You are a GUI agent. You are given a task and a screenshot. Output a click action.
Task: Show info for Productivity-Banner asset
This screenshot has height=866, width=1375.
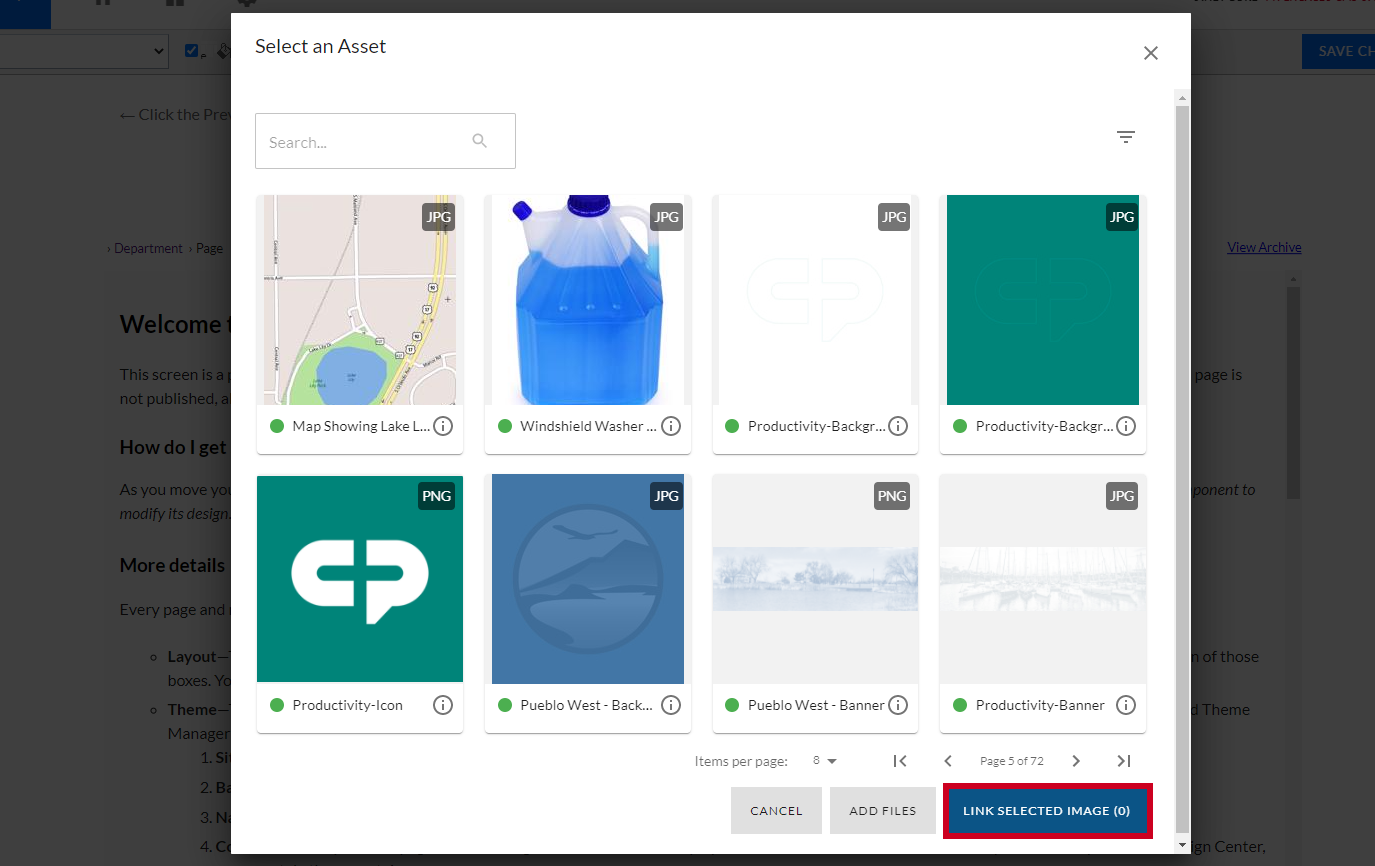1126,705
